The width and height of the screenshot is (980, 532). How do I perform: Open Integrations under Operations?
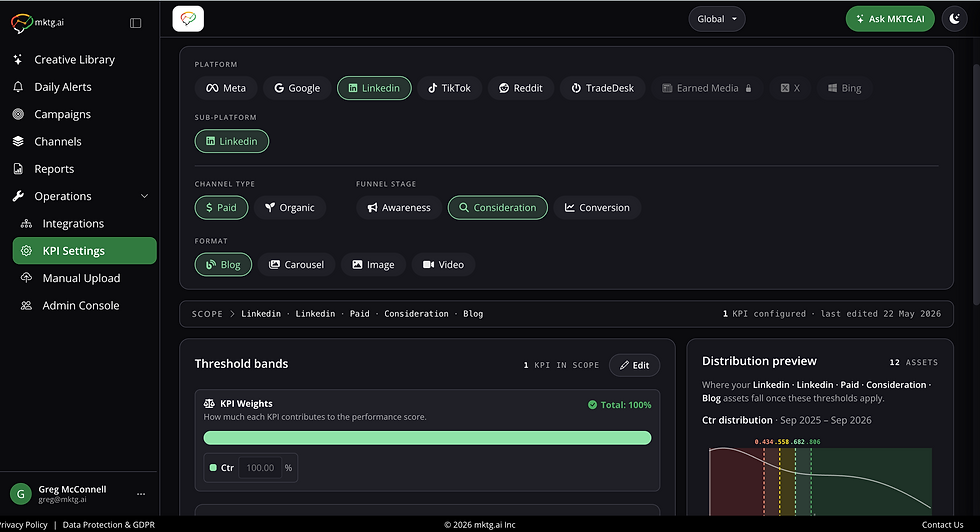(73, 224)
